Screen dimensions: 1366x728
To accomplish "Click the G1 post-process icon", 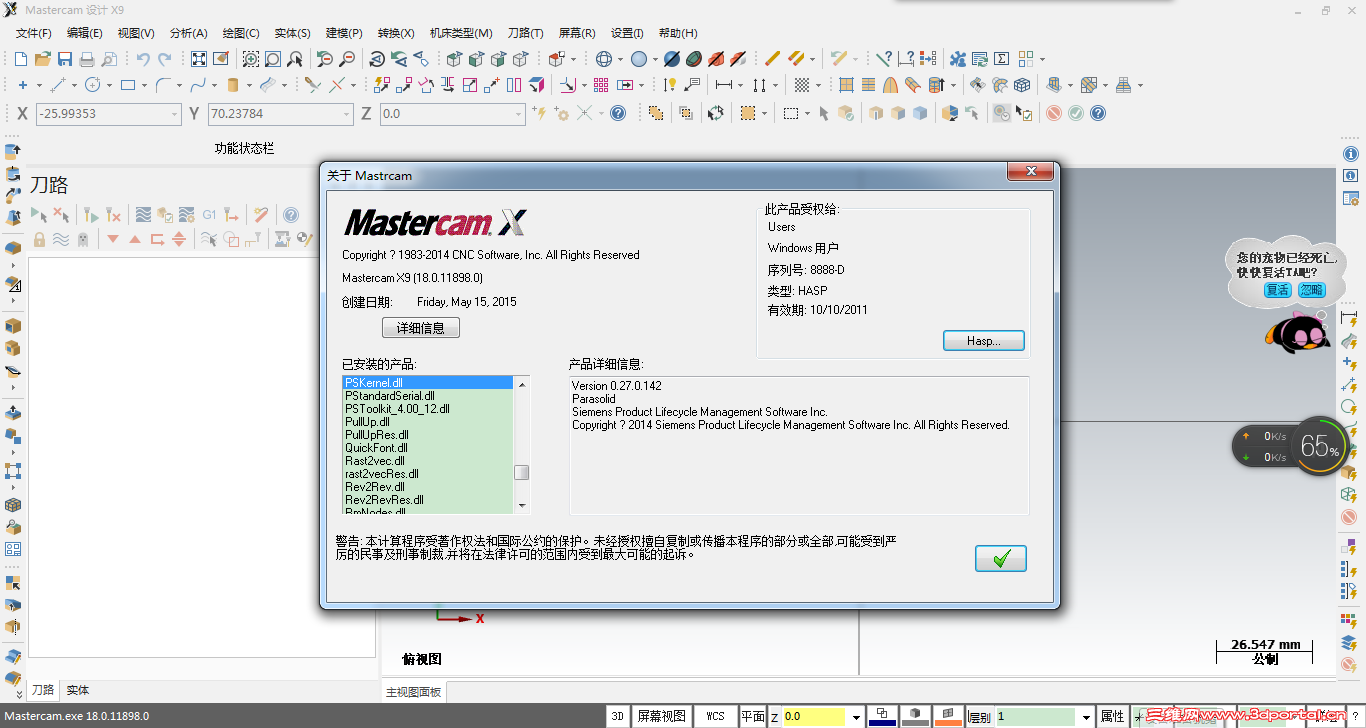I will point(209,214).
